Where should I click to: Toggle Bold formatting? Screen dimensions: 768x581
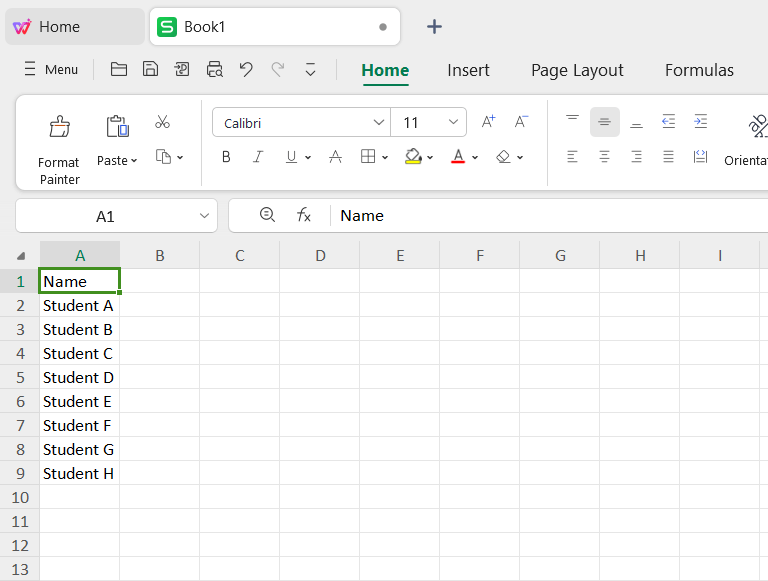point(226,157)
